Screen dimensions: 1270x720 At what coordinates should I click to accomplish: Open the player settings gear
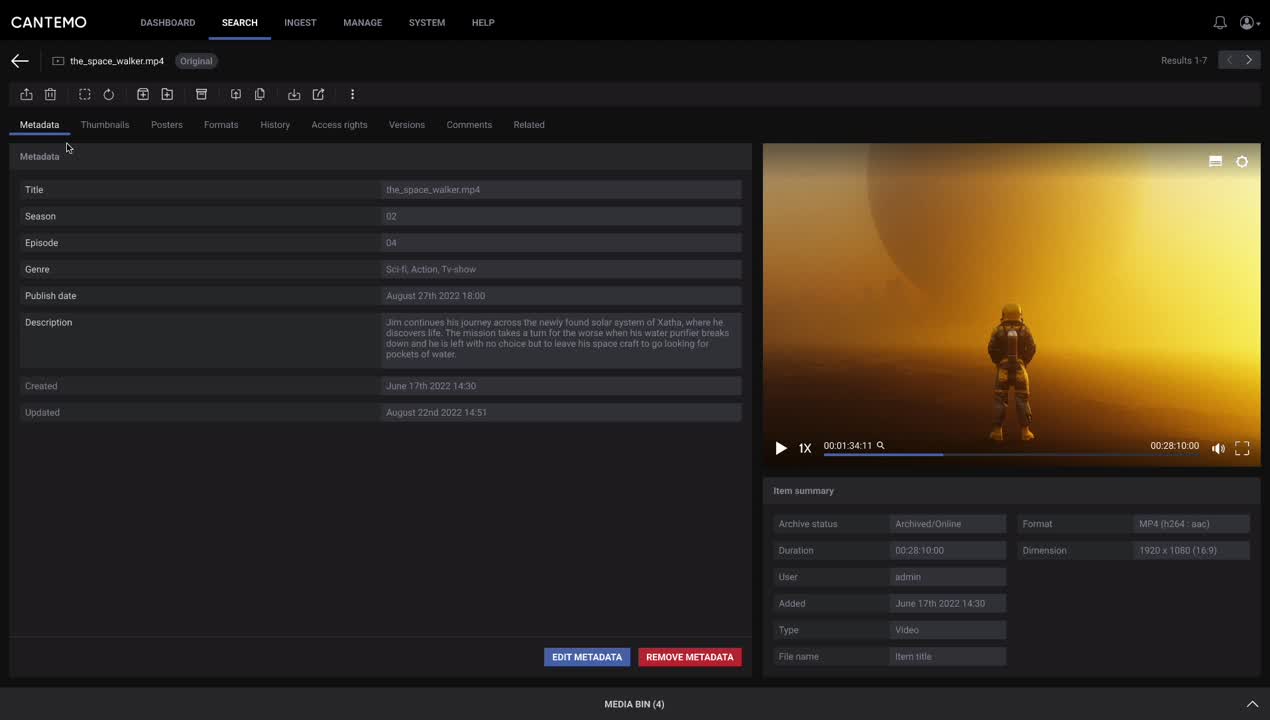click(x=1242, y=161)
